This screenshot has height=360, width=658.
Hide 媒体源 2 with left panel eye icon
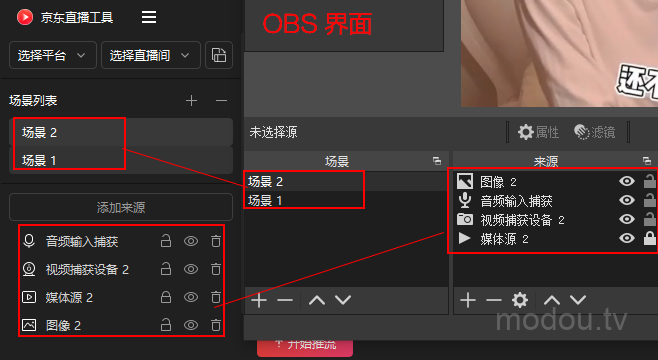pos(191,297)
